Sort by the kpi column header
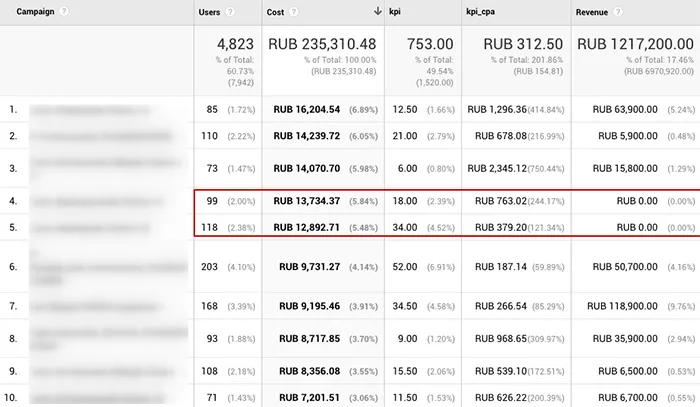700x407 pixels. pyautogui.click(x=395, y=12)
